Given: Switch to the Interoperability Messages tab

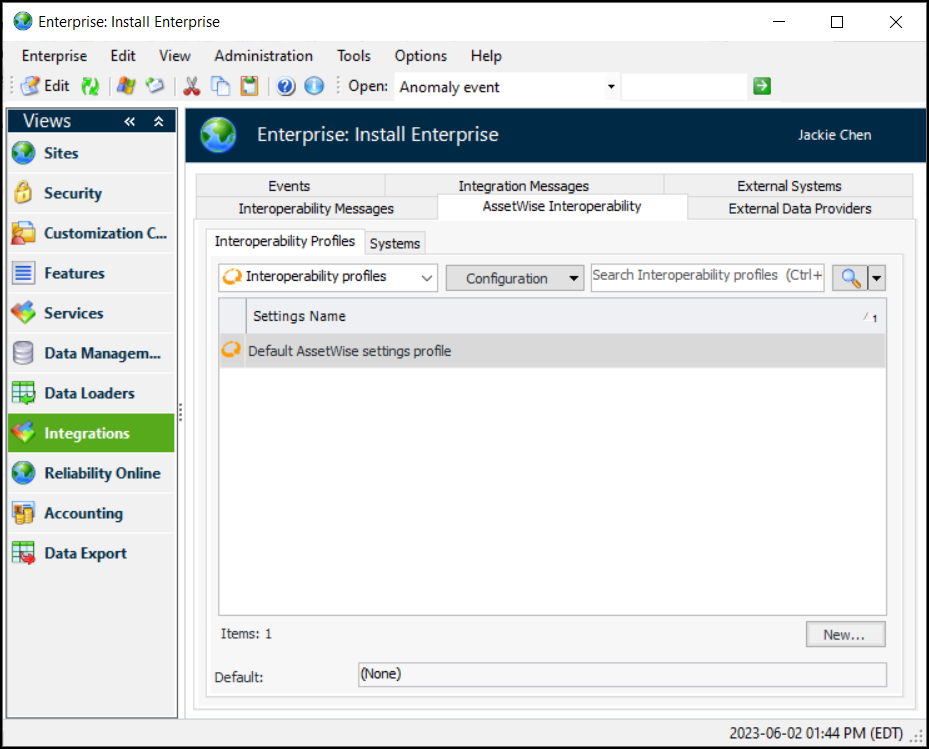Looking at the screenshot, I should pyautogui.click(x=316, y=208).
